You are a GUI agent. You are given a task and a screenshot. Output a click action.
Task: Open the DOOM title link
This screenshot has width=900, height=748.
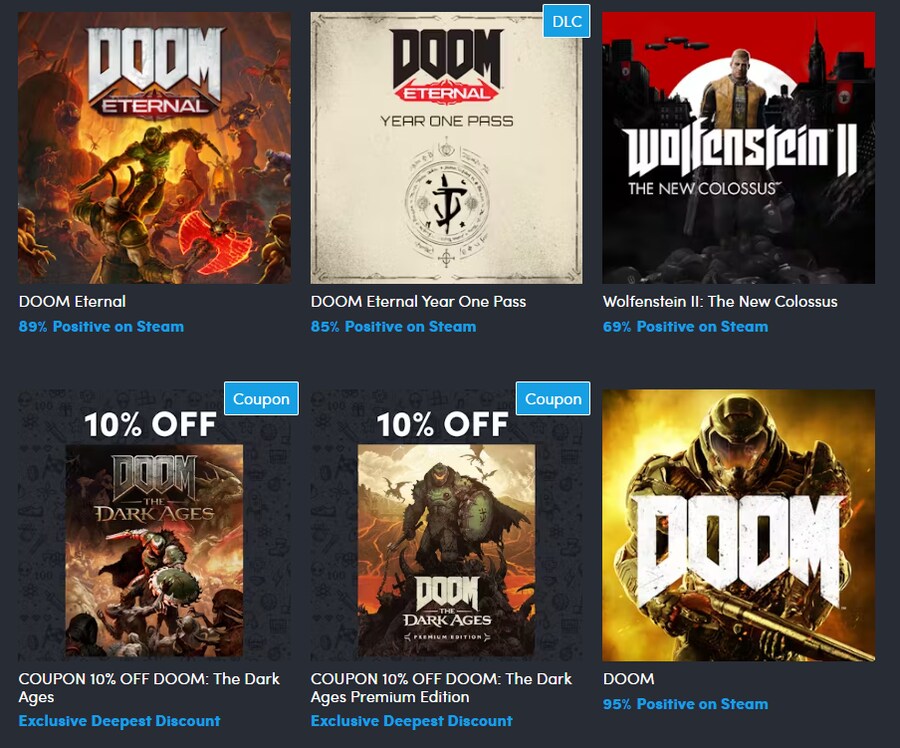629,679
